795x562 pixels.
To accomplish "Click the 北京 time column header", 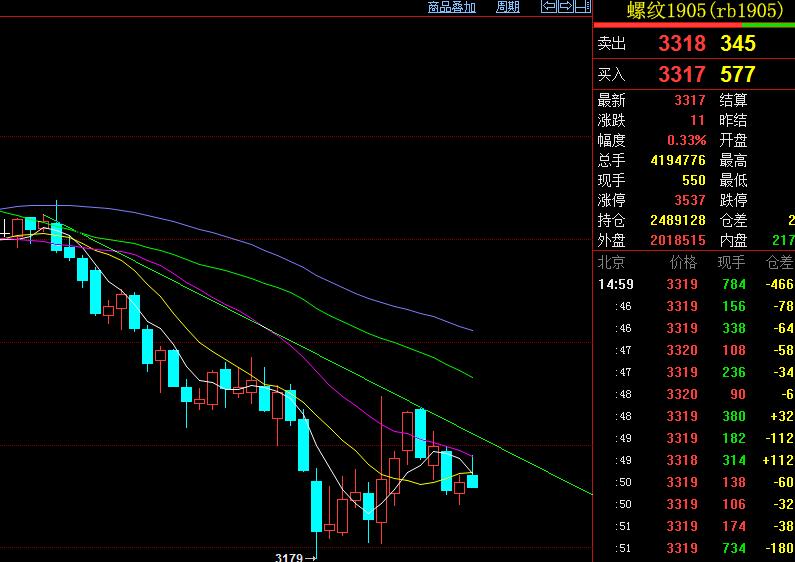I will 611,262.
